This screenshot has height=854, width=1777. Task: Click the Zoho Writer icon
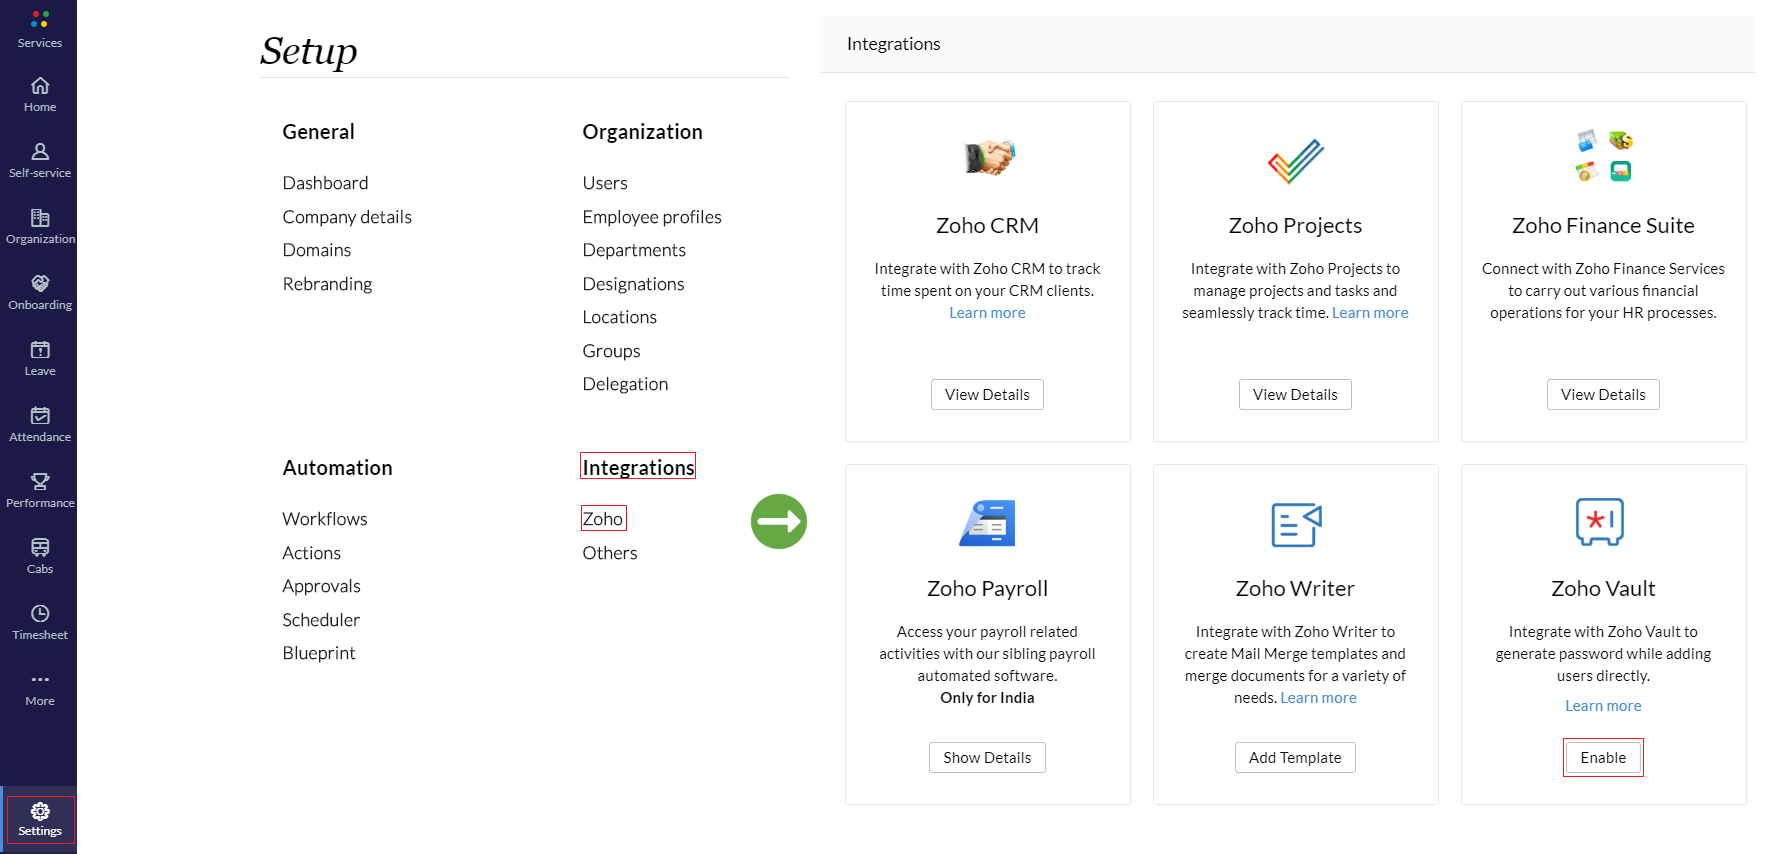pyautogui.click(x=1296, y=524)
